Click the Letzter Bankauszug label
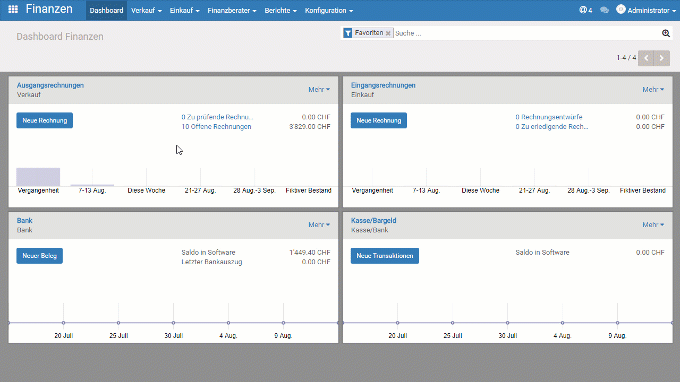680x382 pixels. (212, 262)
